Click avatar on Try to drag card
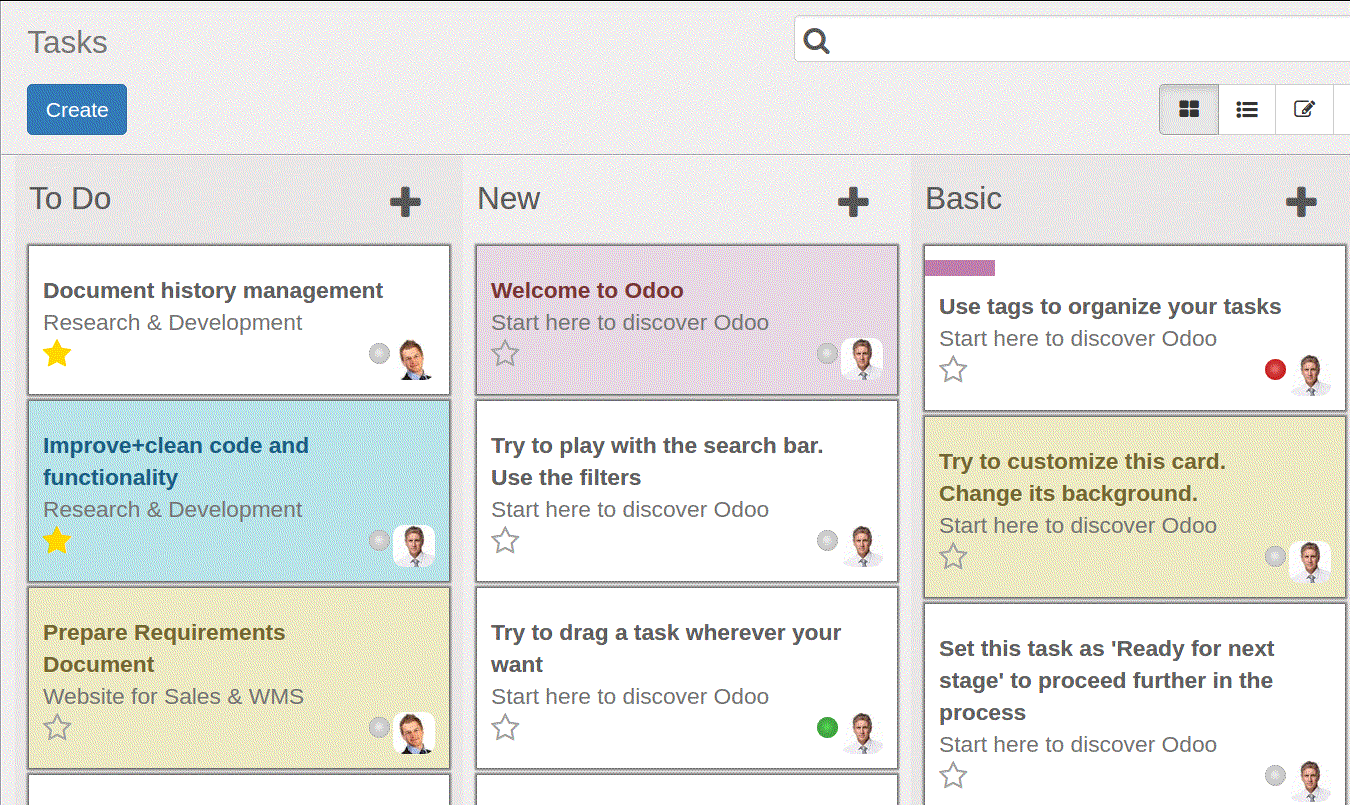Screen dimensions: 1350x805 pyautogui.click(x=862, y=733)
